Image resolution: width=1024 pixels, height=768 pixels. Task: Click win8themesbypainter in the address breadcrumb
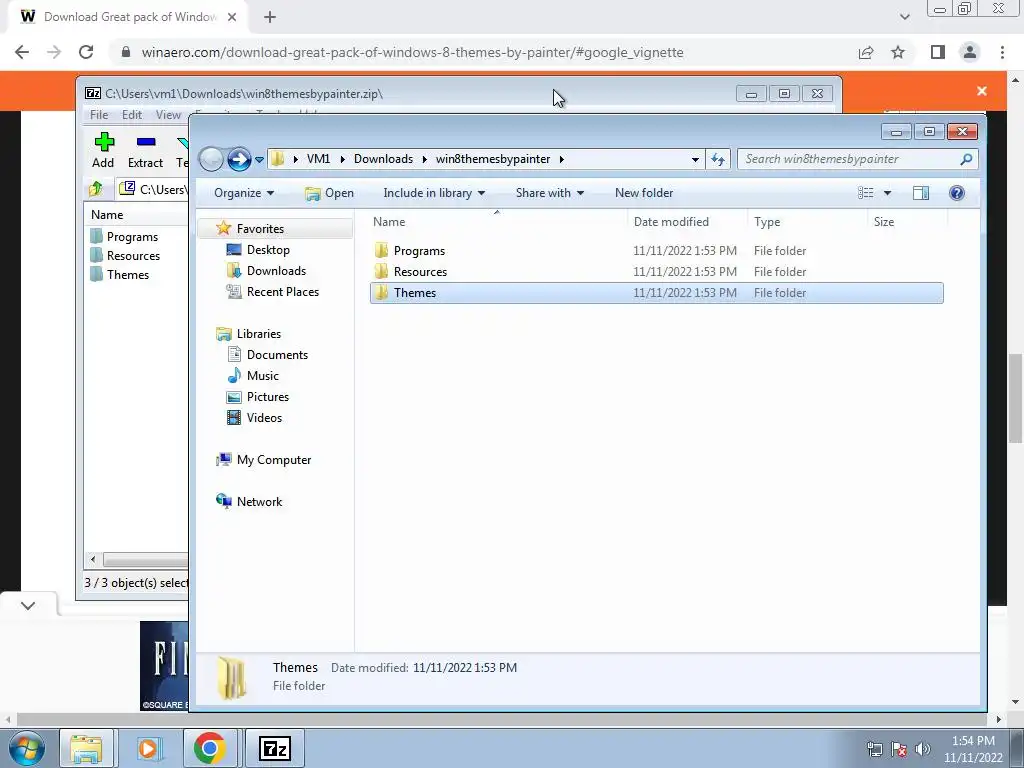tap(493, 159)
